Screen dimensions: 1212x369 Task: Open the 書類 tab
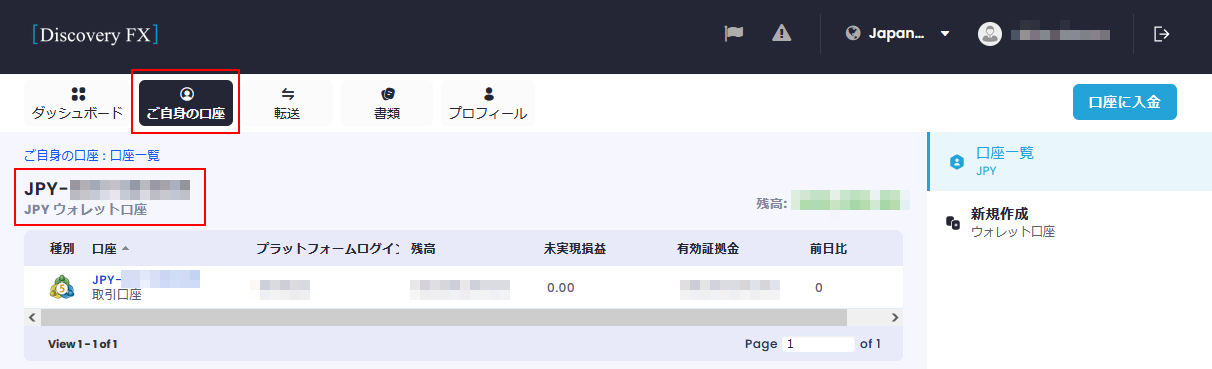(x=388, y=104)
